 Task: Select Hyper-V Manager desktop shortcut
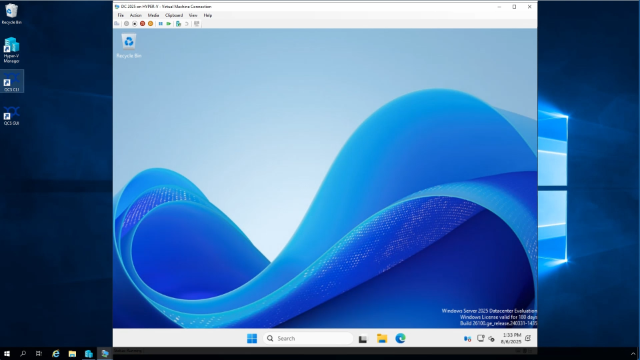click(x=11, y=50)
